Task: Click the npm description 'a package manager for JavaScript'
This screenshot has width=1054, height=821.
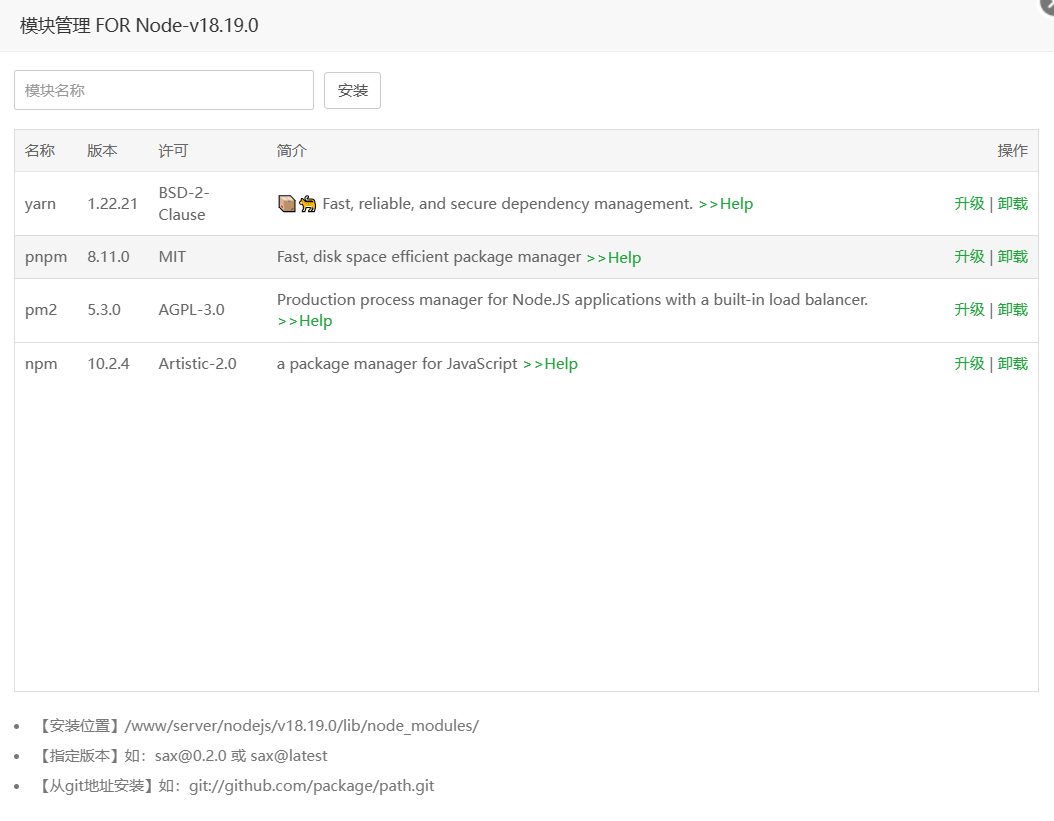Action: pos(397,364)
